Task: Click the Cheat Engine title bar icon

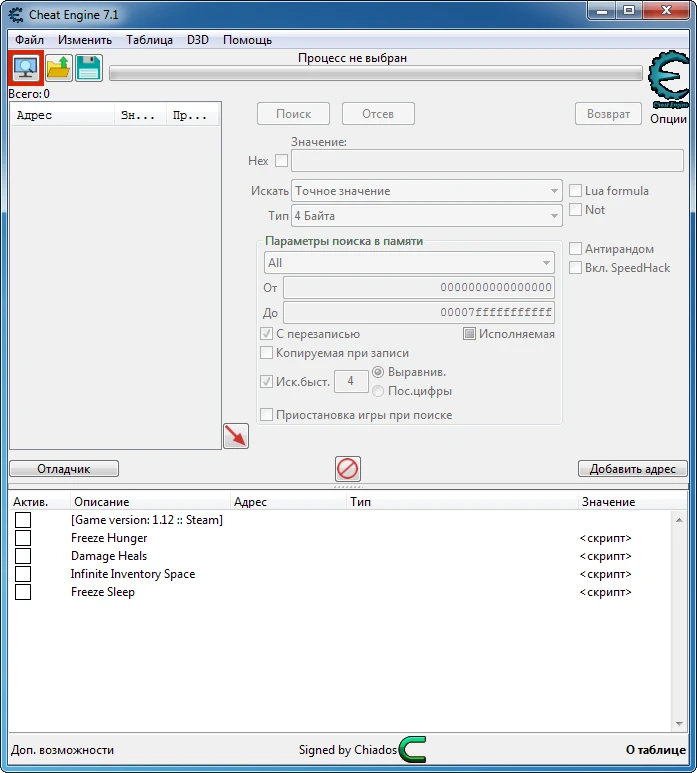Action: (x=16, y=15)
